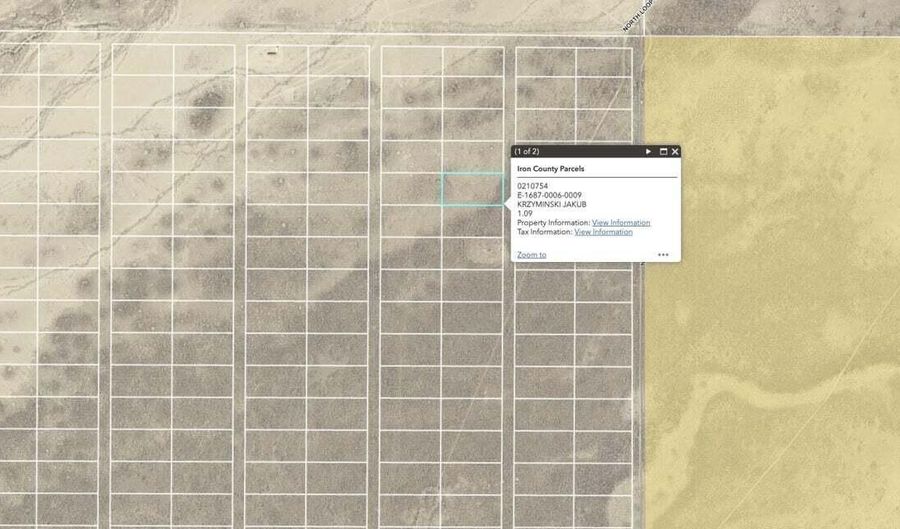Screen dimensions: 900x529
Task: Select the highlighted cyan parcel
Action: point(472,189)
